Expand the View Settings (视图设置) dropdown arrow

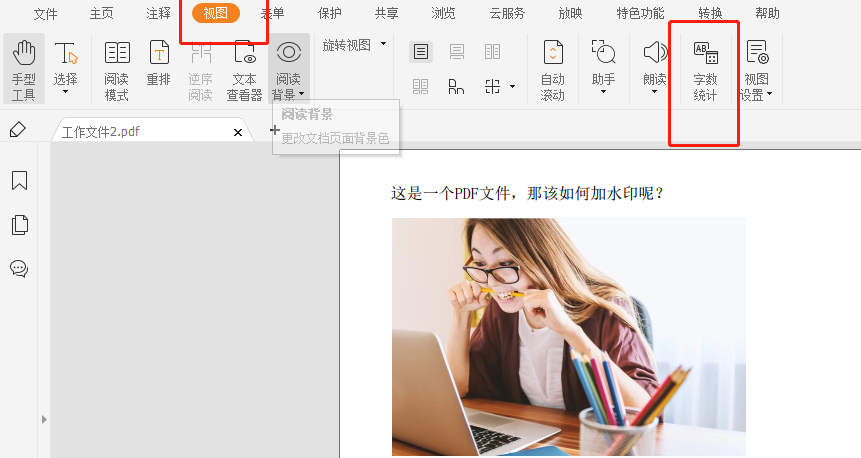769,94
